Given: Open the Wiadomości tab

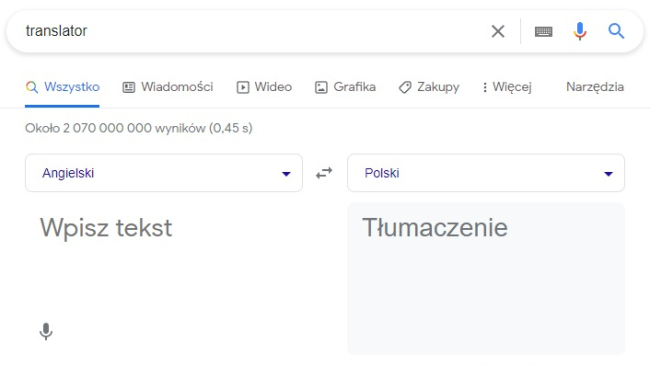Looking at the screenshot, I should click(168, 87).
